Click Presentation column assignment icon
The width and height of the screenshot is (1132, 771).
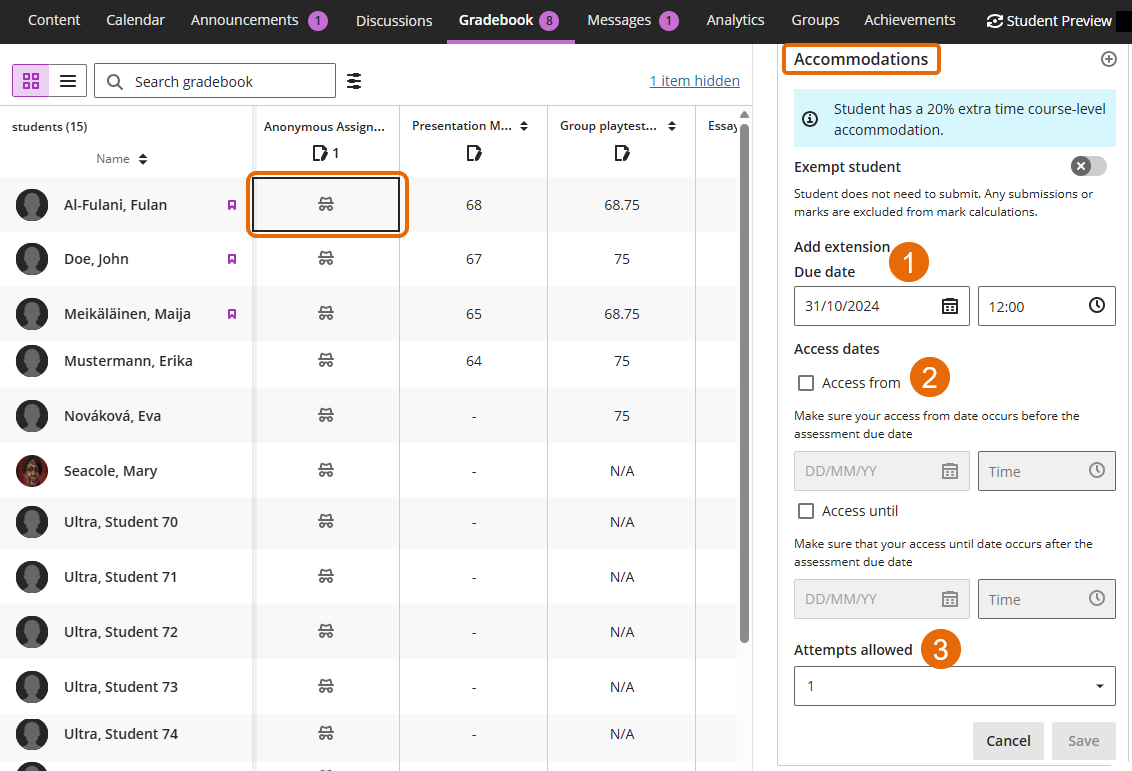click(x=474, y=153)
